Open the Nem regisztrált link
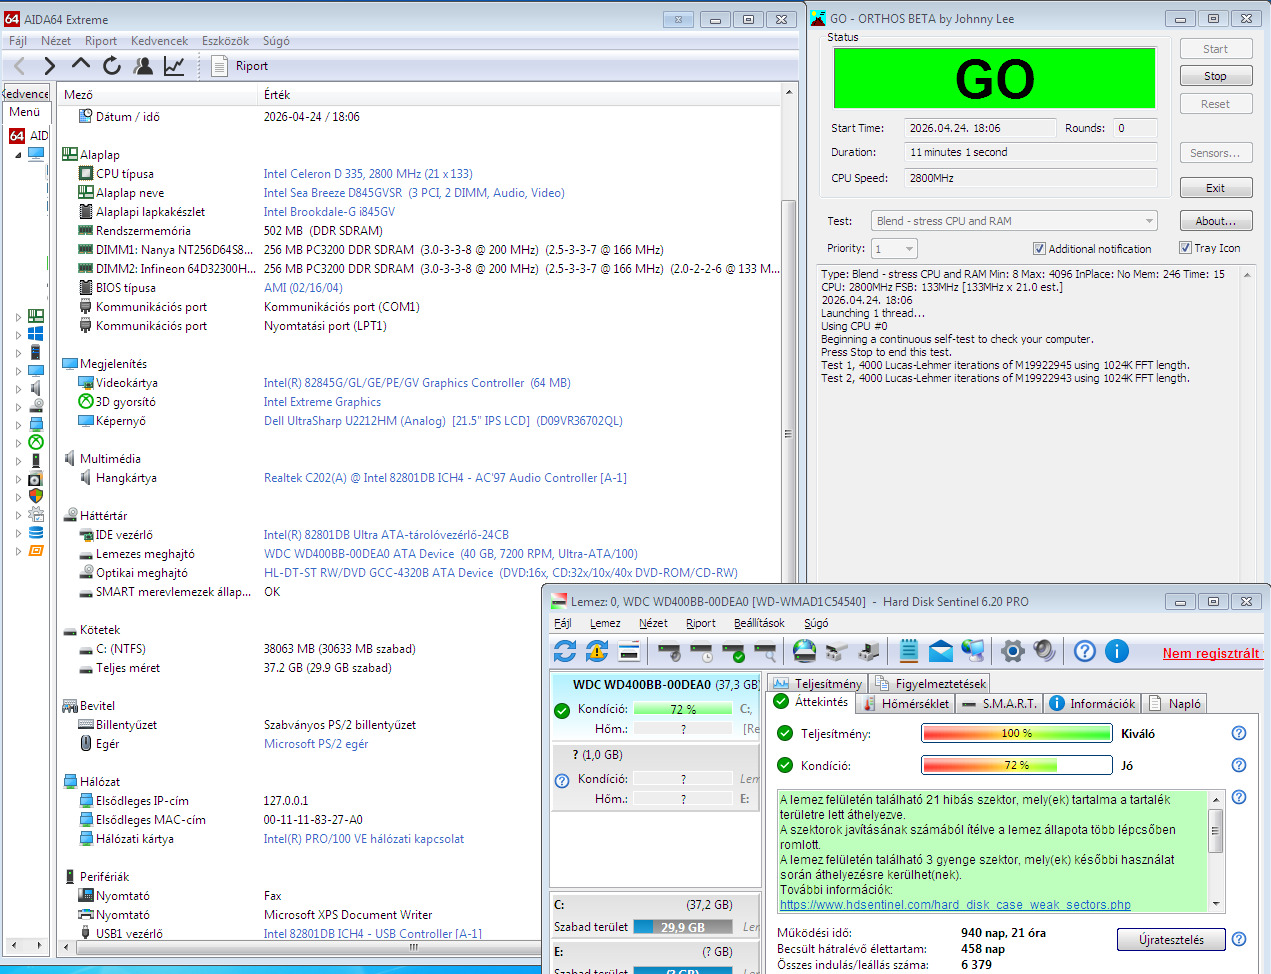The image size is (1271, 974). [x=1211, y=653]
